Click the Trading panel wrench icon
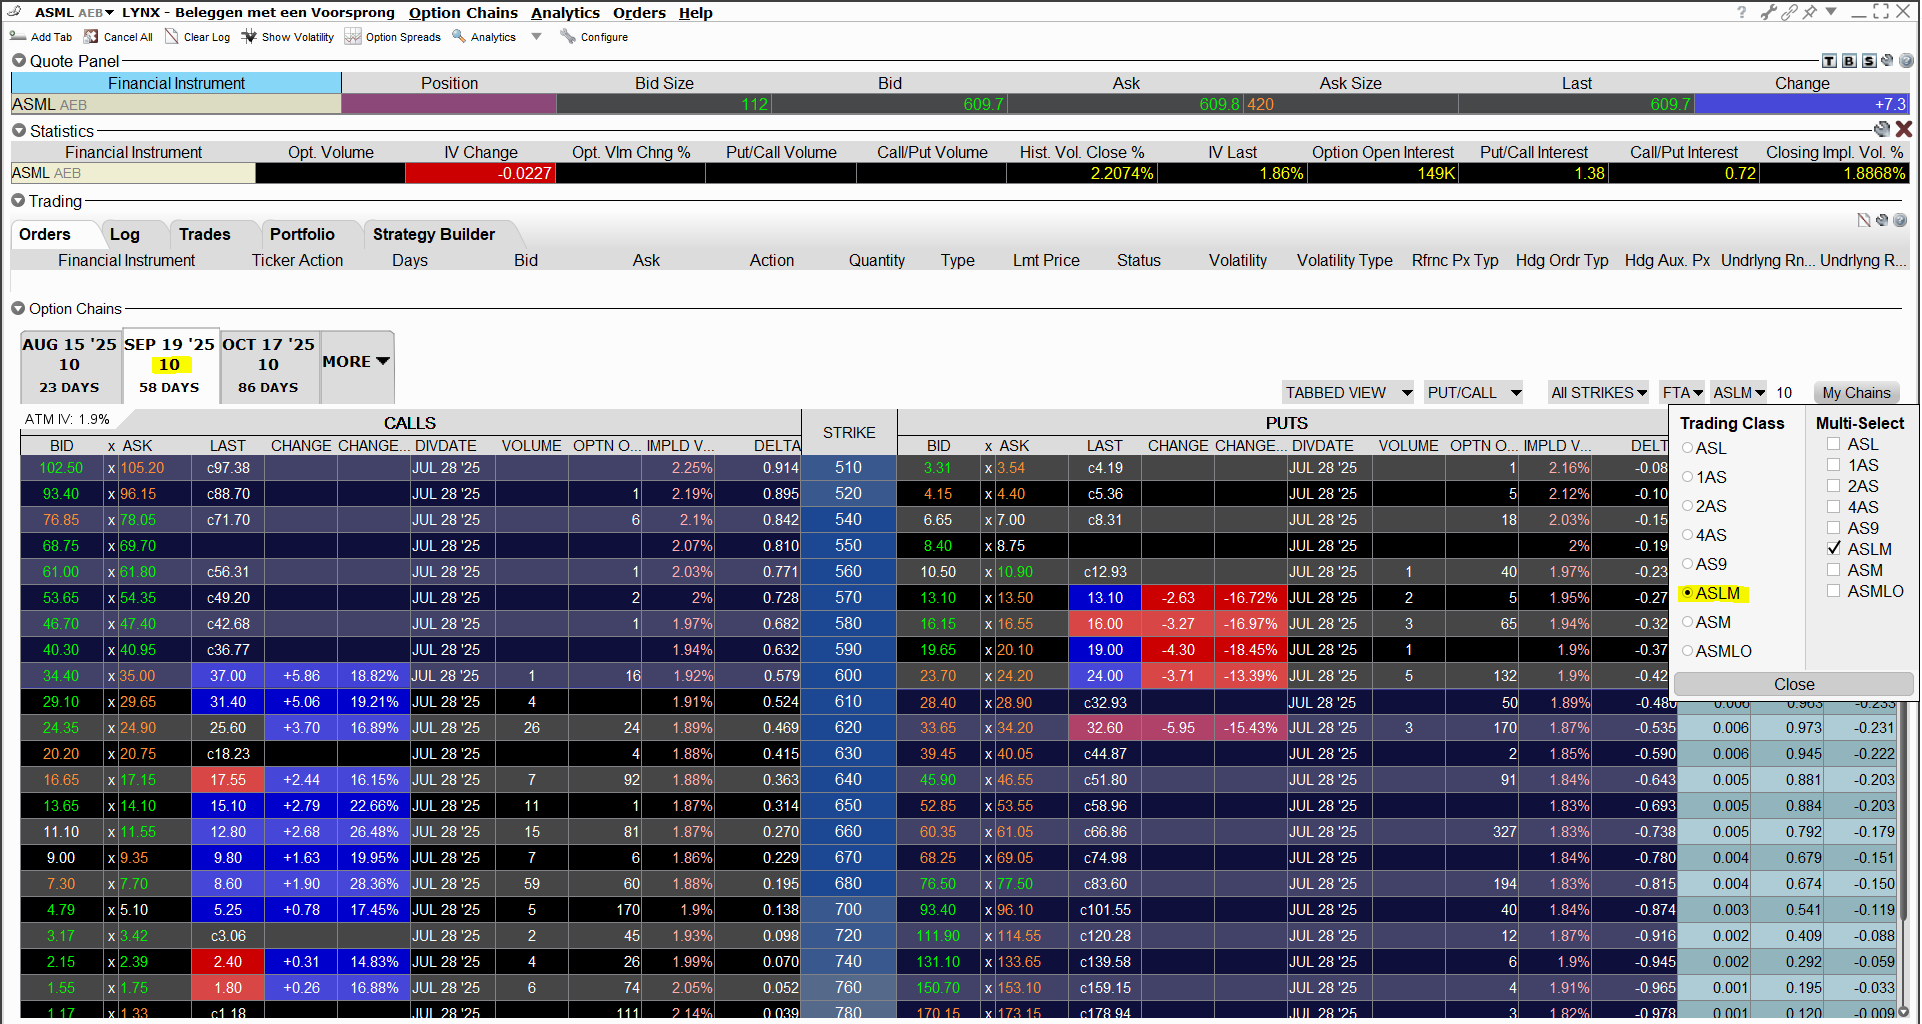This screenshot has height=1024, width=1922. tap(1882, 220)
